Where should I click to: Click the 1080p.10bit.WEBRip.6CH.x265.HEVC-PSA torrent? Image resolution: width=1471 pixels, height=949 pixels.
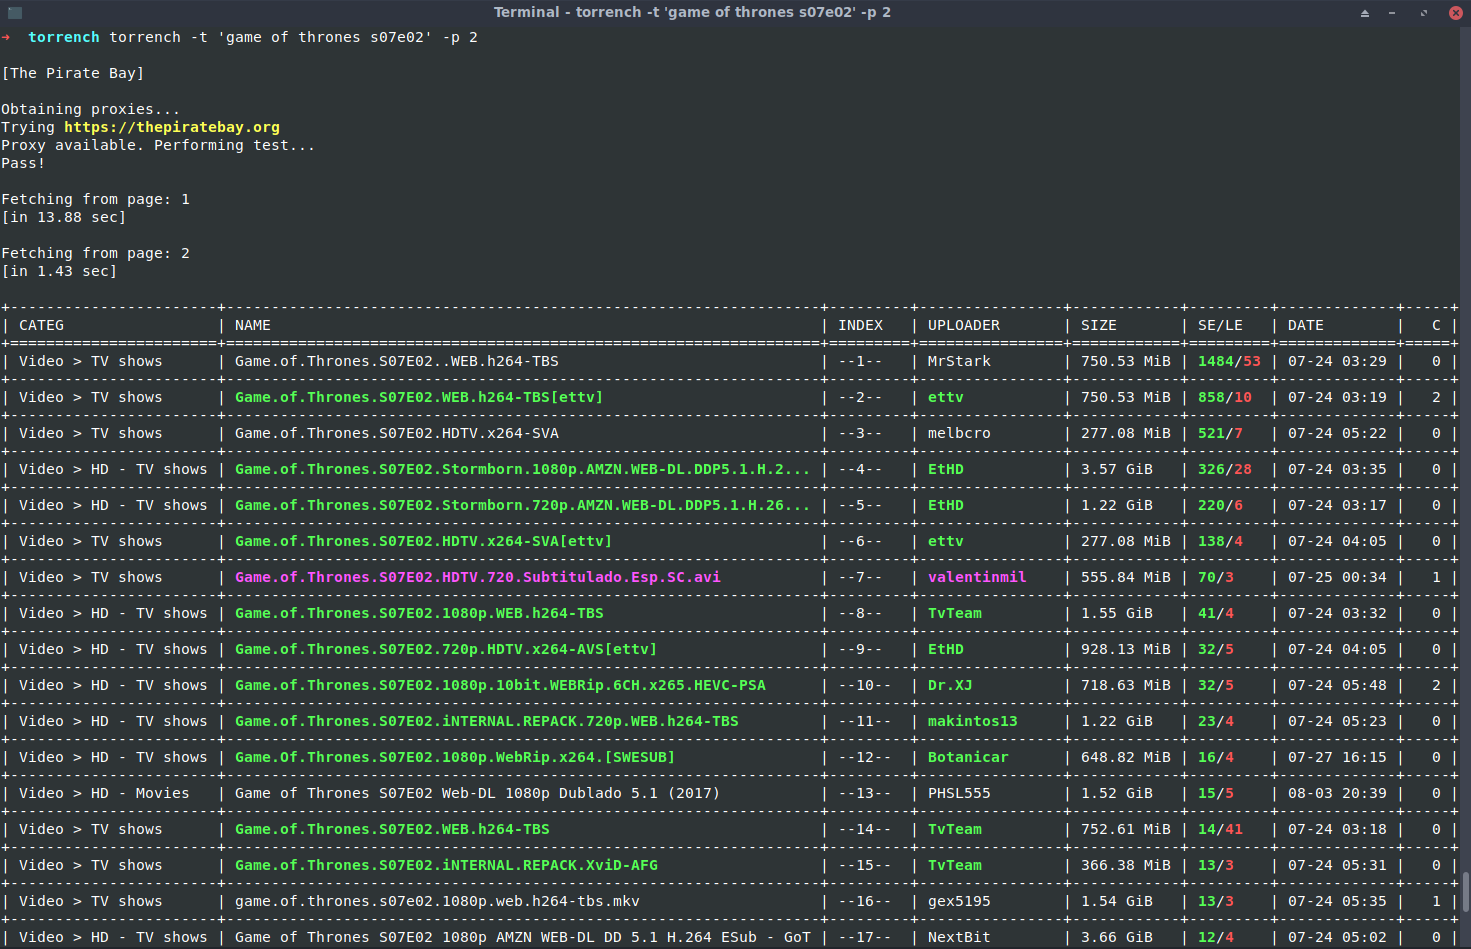click(500, 685)
